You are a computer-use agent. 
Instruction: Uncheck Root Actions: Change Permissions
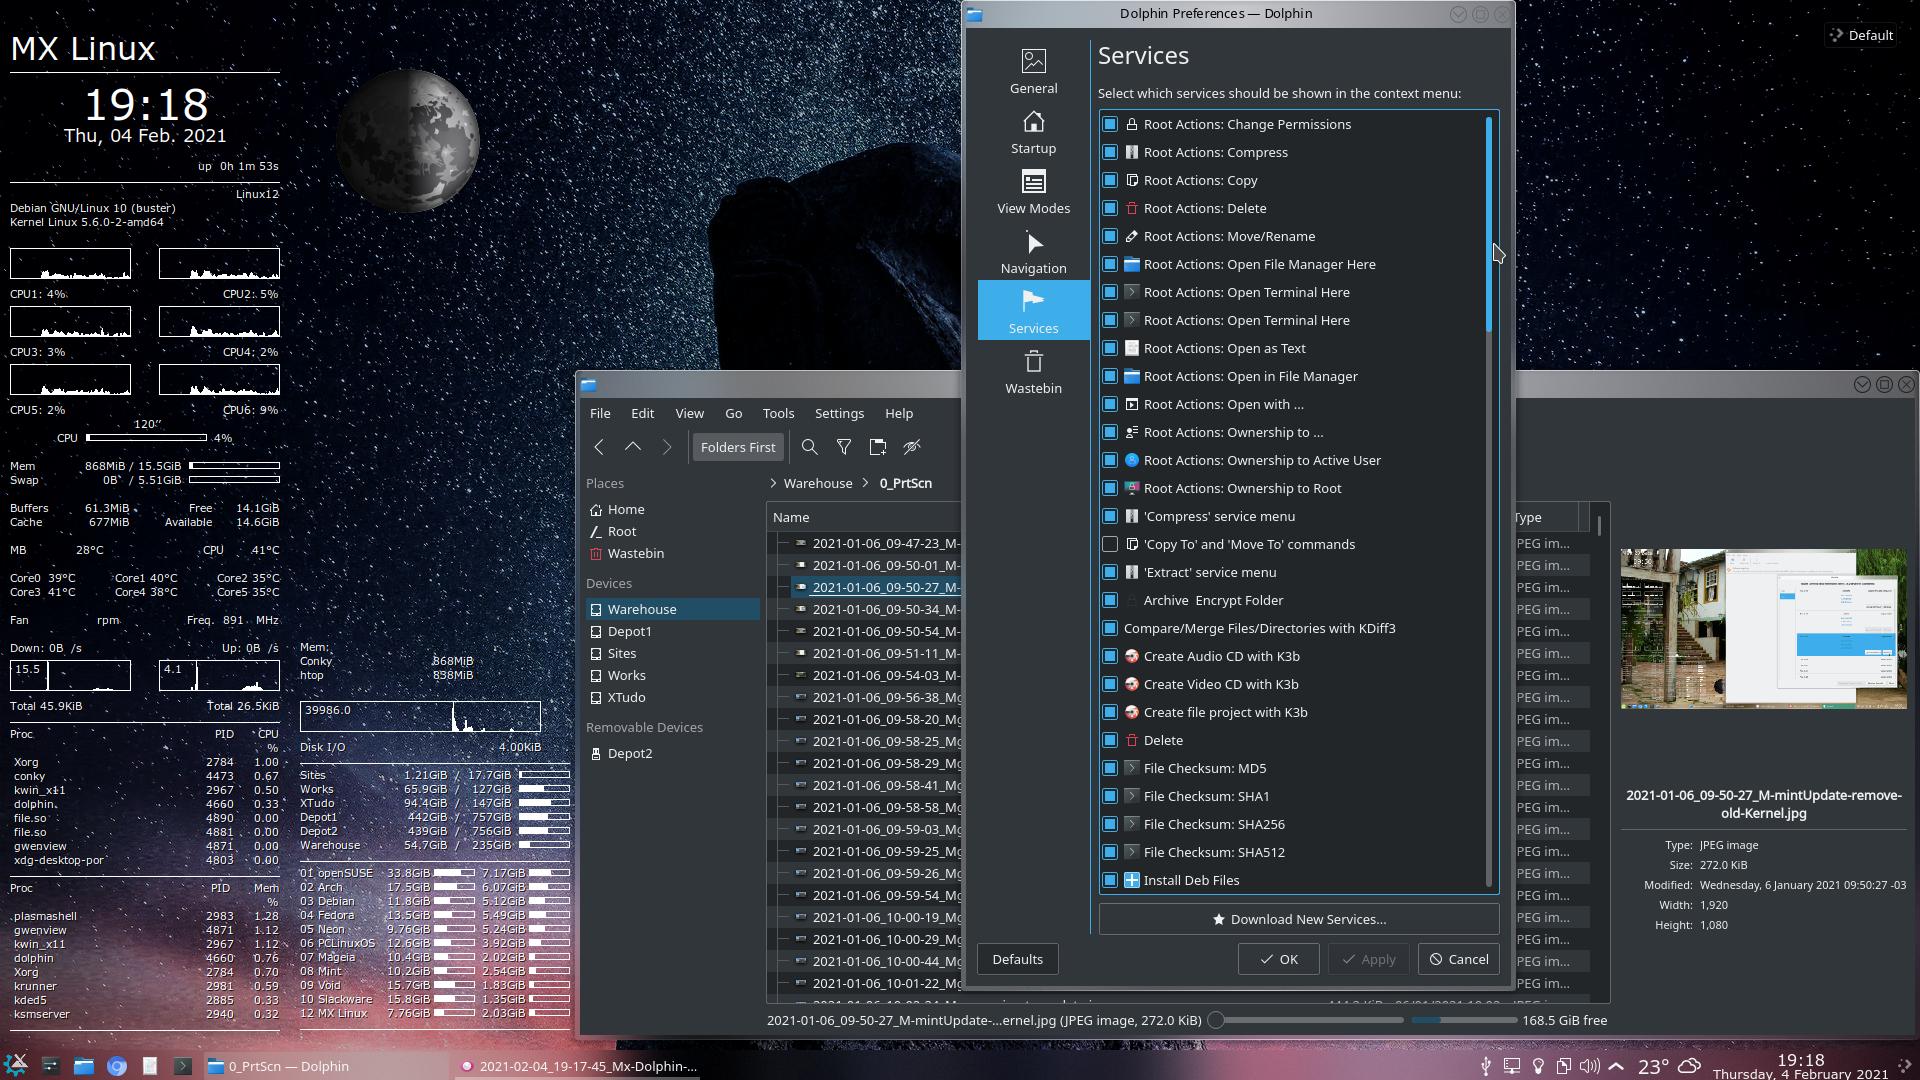click(x=1110, y=124)
